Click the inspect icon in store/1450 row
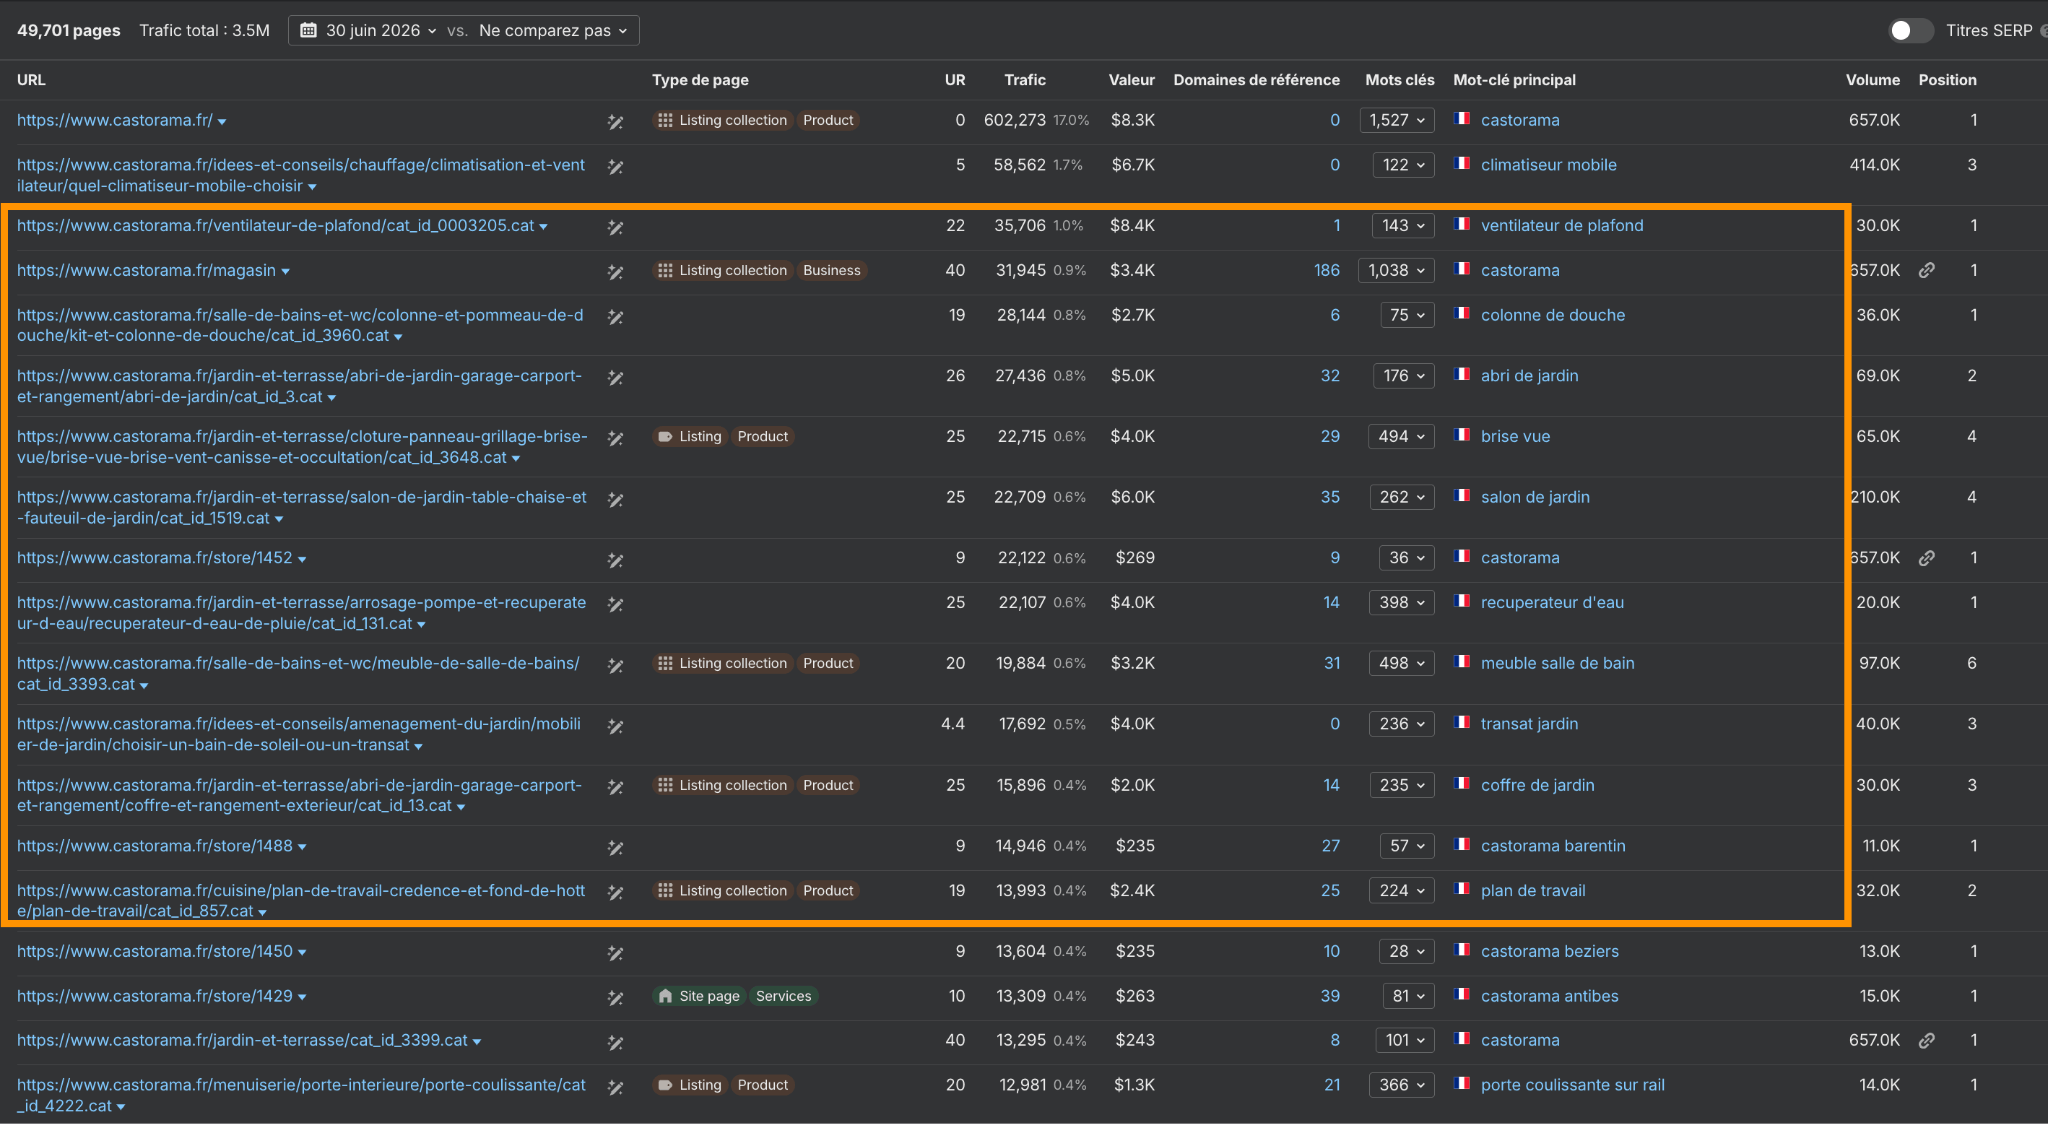 (615, 953)
